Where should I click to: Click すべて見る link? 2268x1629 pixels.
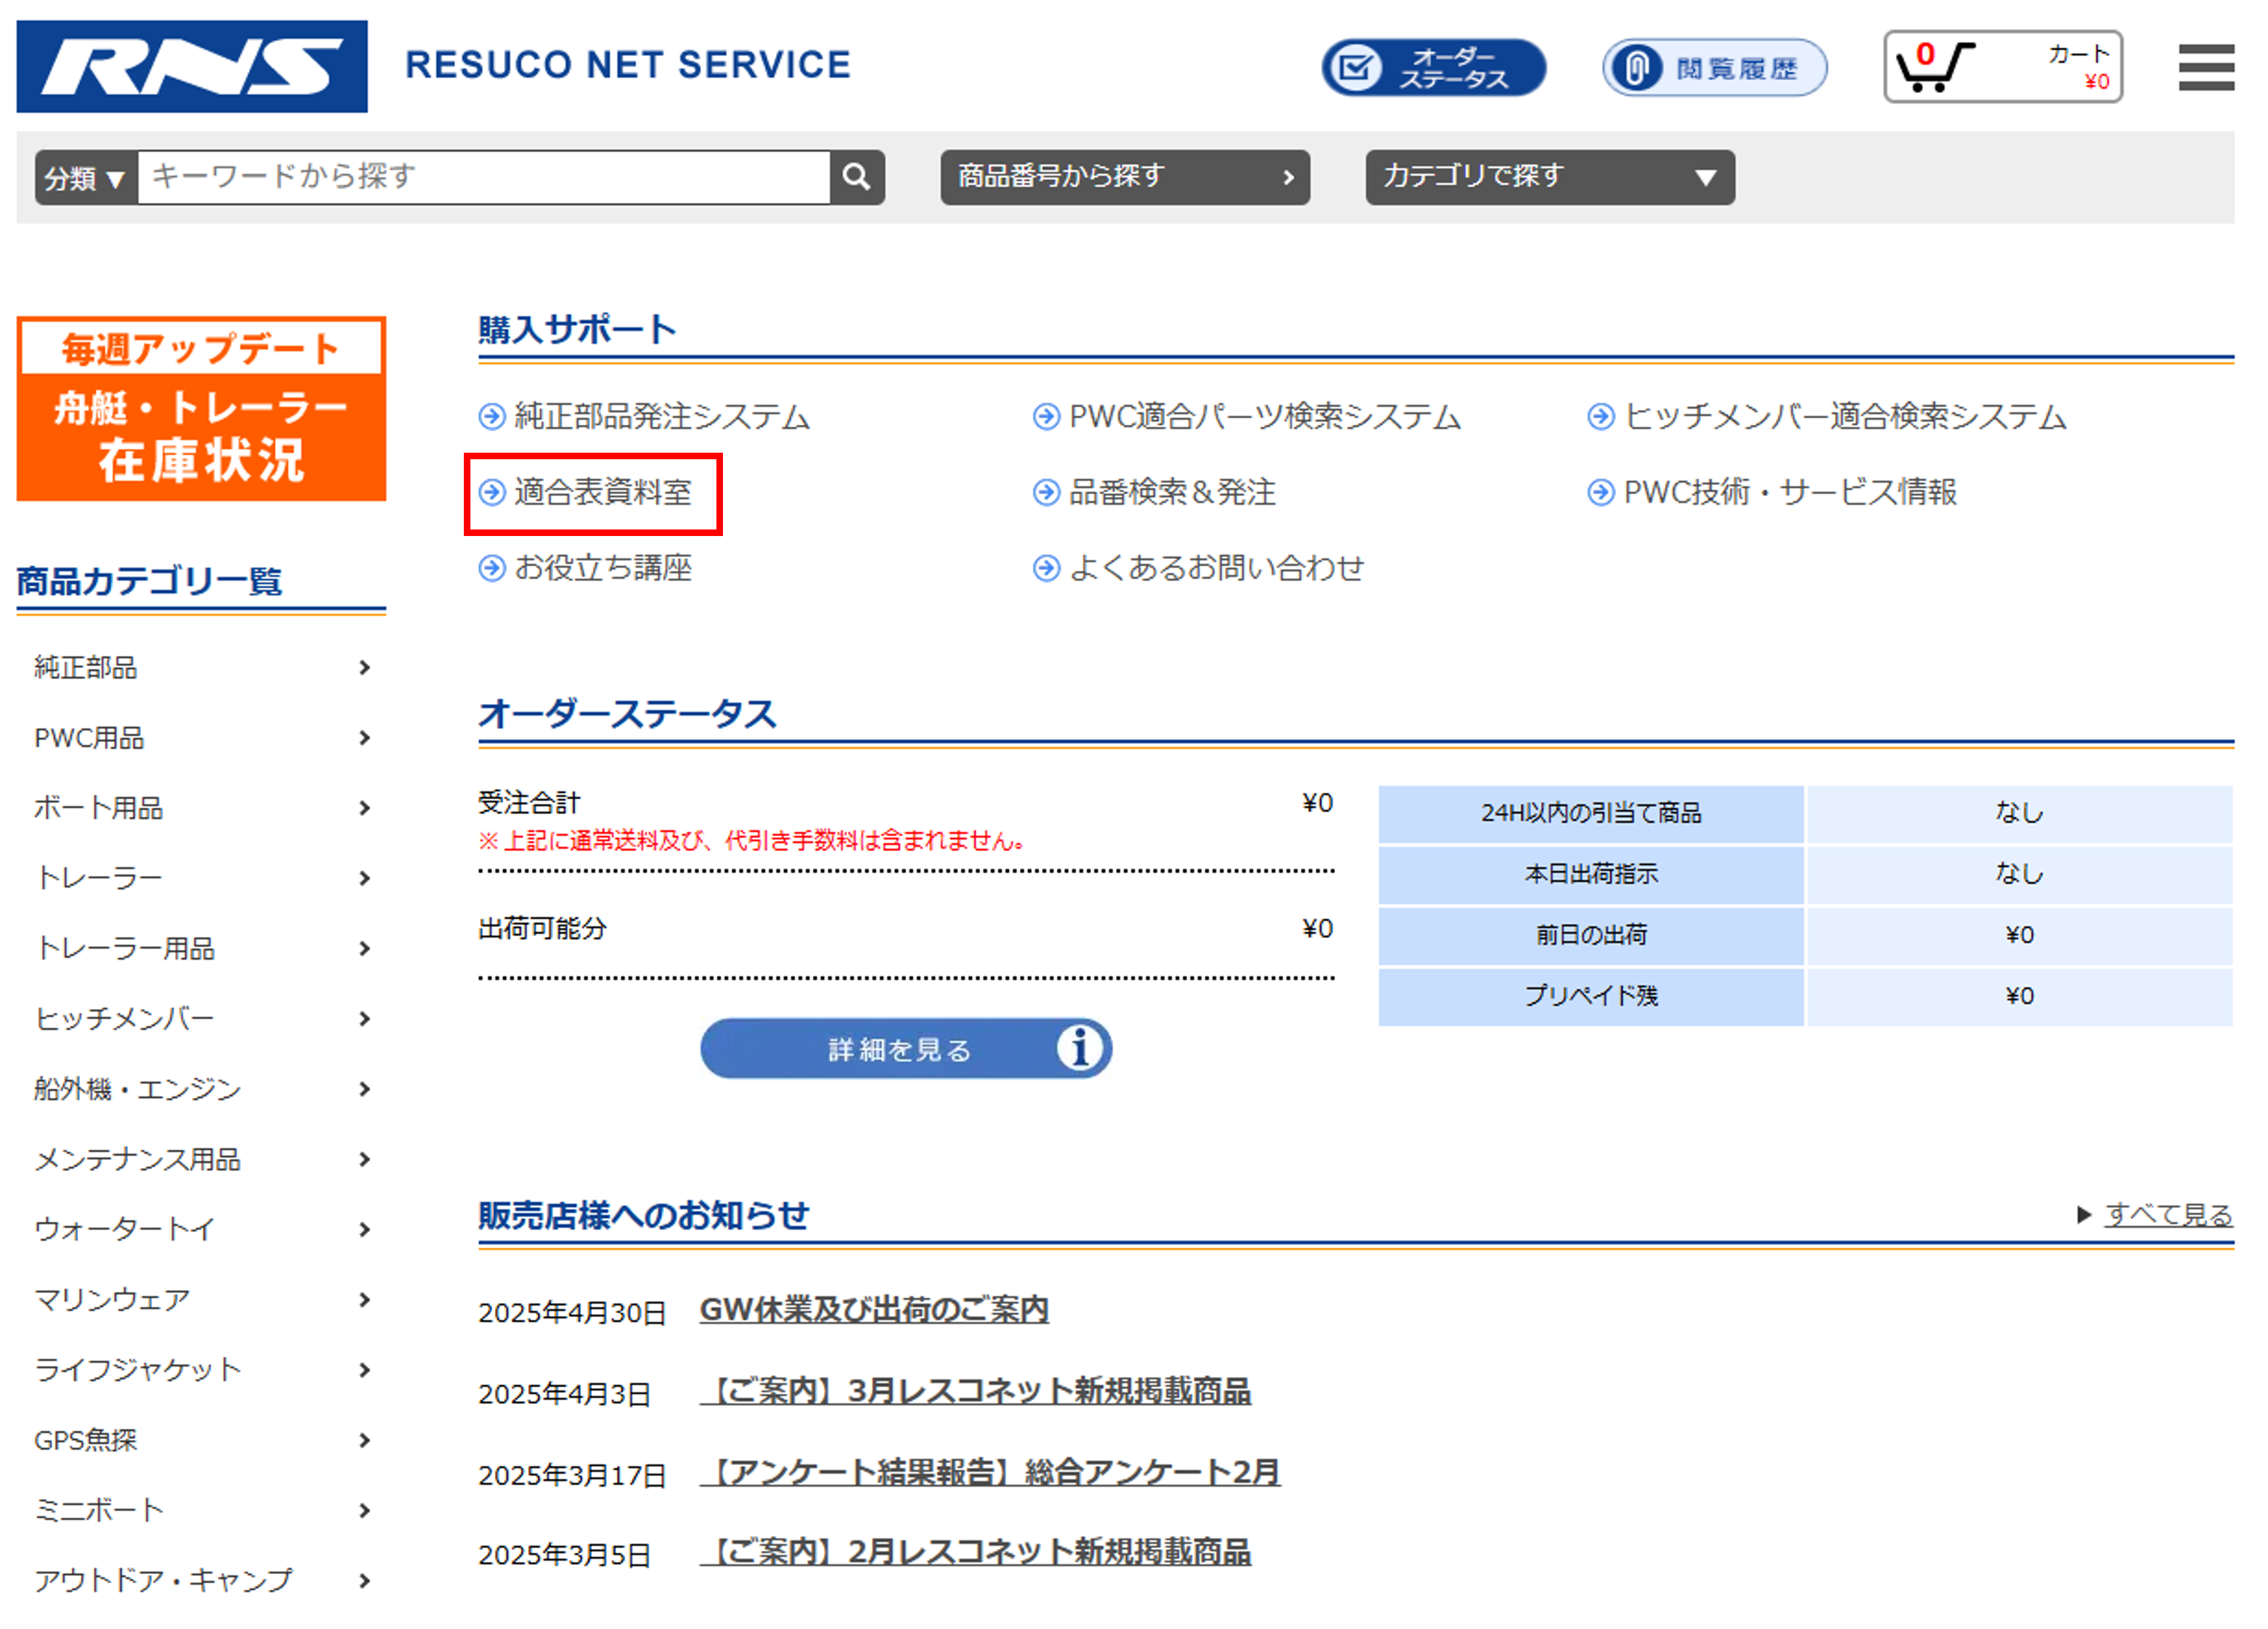(x=2167, y=1214)
